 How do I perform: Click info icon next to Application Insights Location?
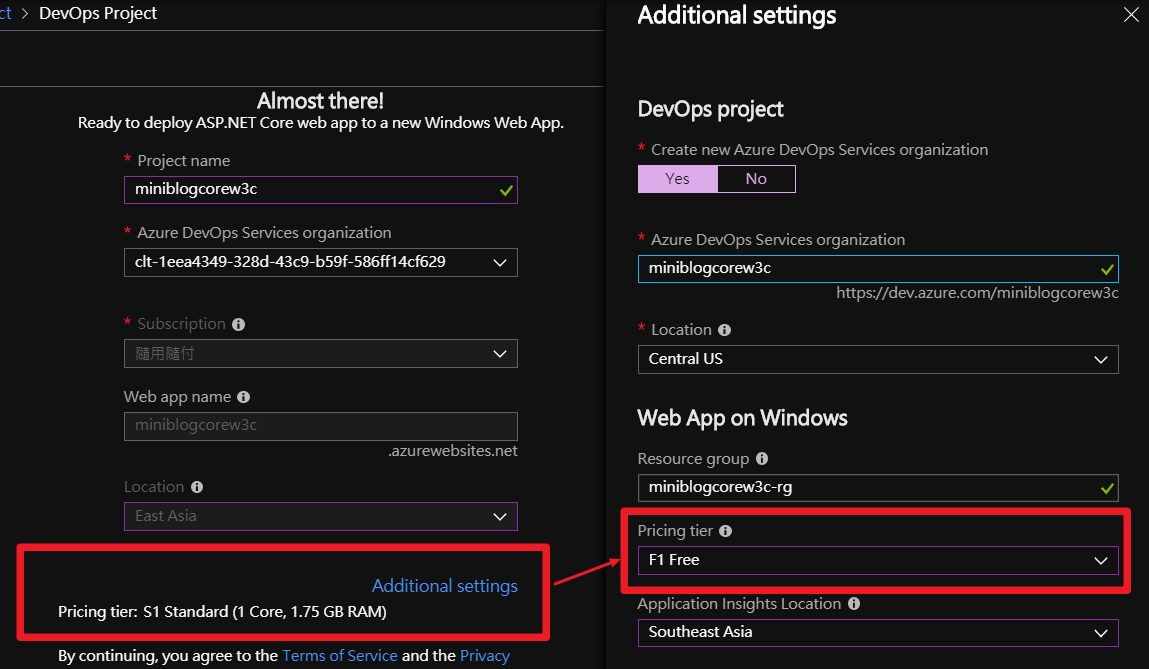854,604
